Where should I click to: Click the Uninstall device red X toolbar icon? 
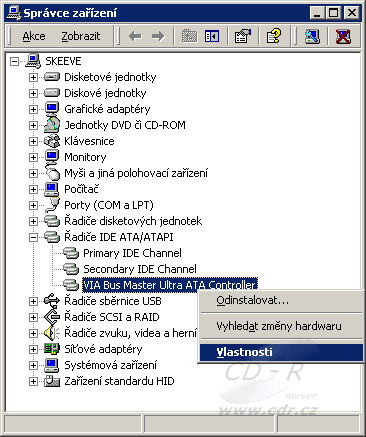coord(343,36)
